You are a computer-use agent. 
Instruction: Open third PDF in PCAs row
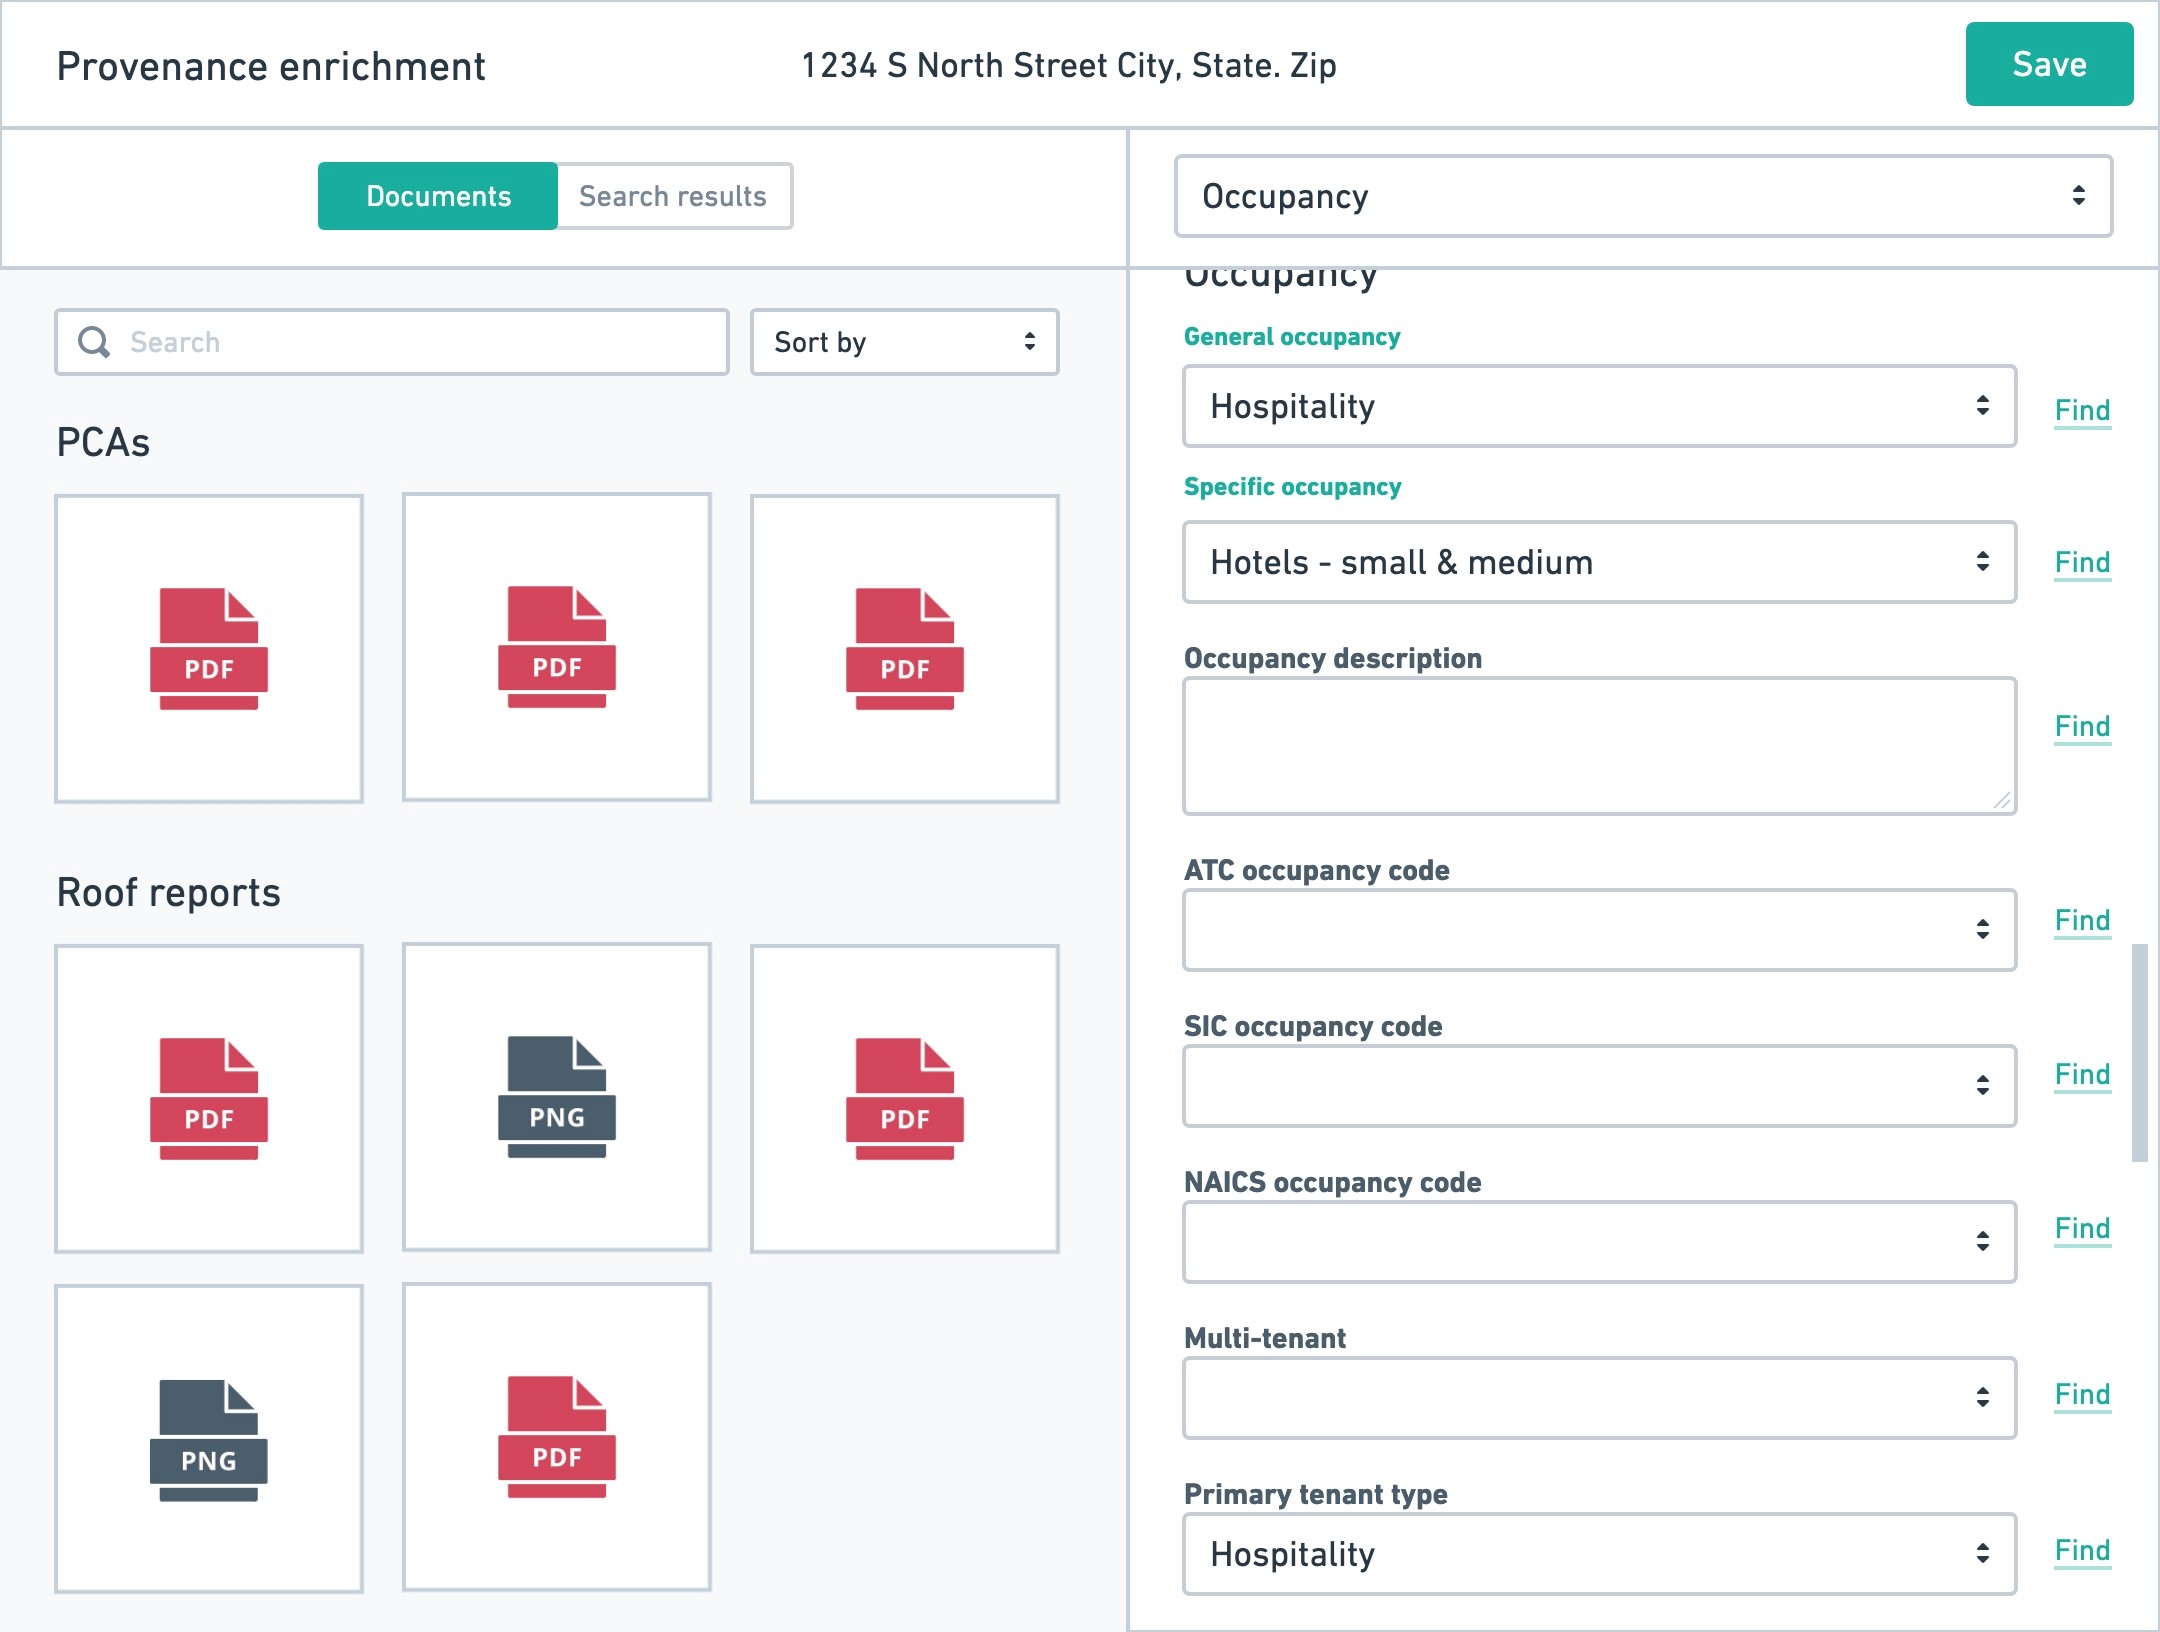click(x=905, y=648)
